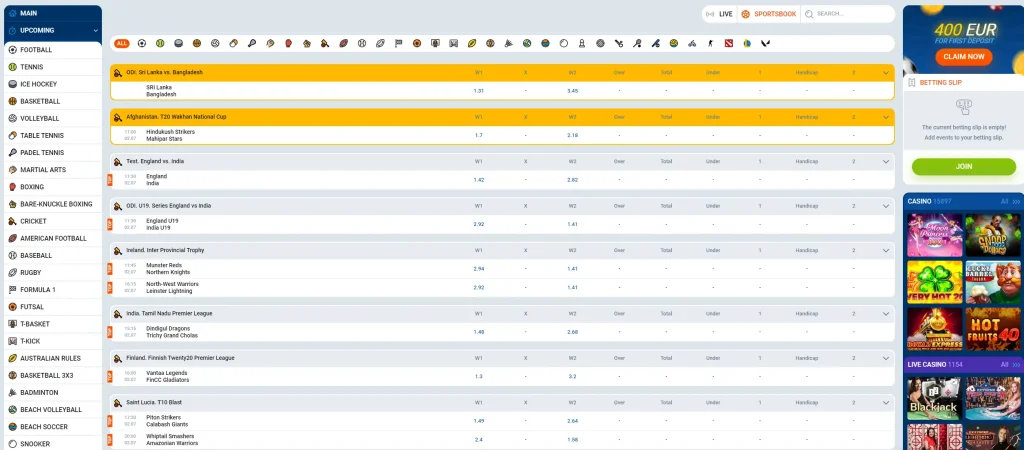Select the ALL sports filter pill
1024x450 pixels.
point(121,43)
